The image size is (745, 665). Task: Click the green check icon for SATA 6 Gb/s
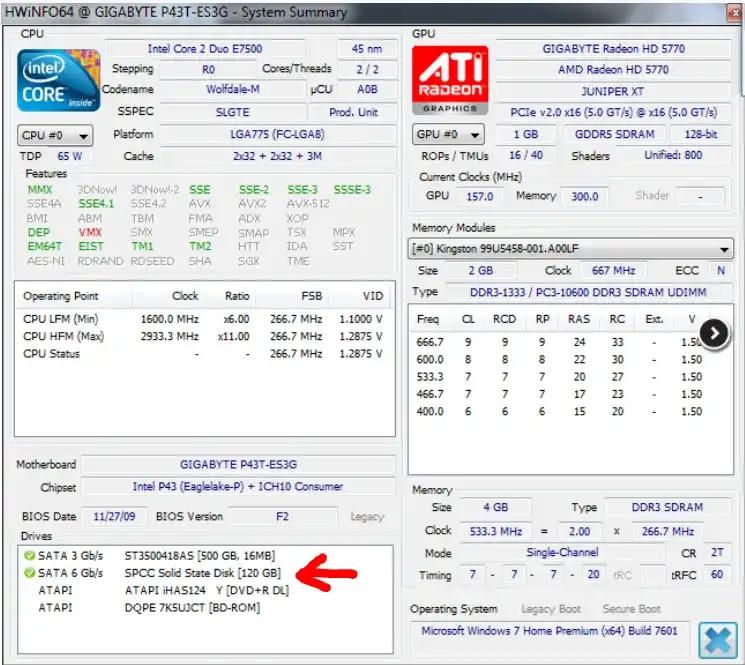(x=29, y=573)
